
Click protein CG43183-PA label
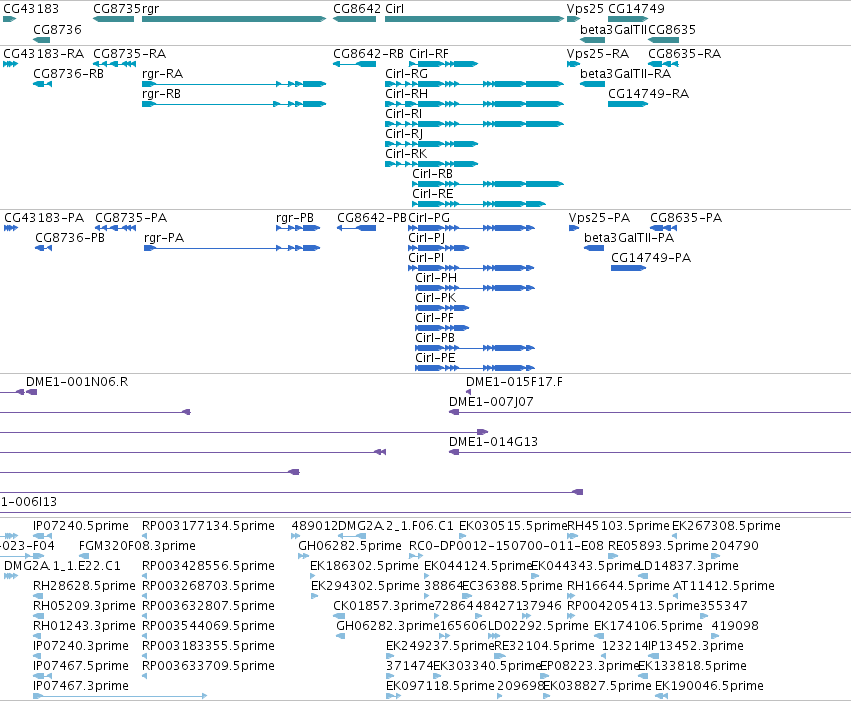45,218
